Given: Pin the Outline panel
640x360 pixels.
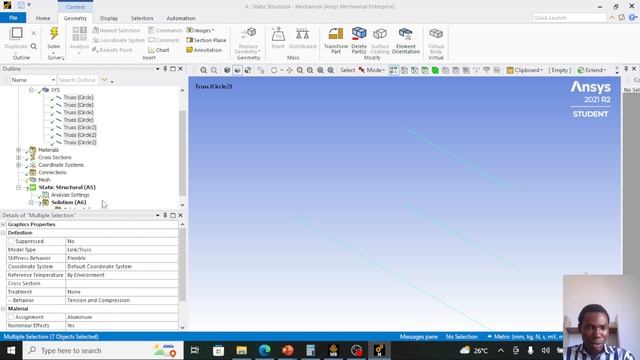Looking at the screenshot, I should pos(165,69).
